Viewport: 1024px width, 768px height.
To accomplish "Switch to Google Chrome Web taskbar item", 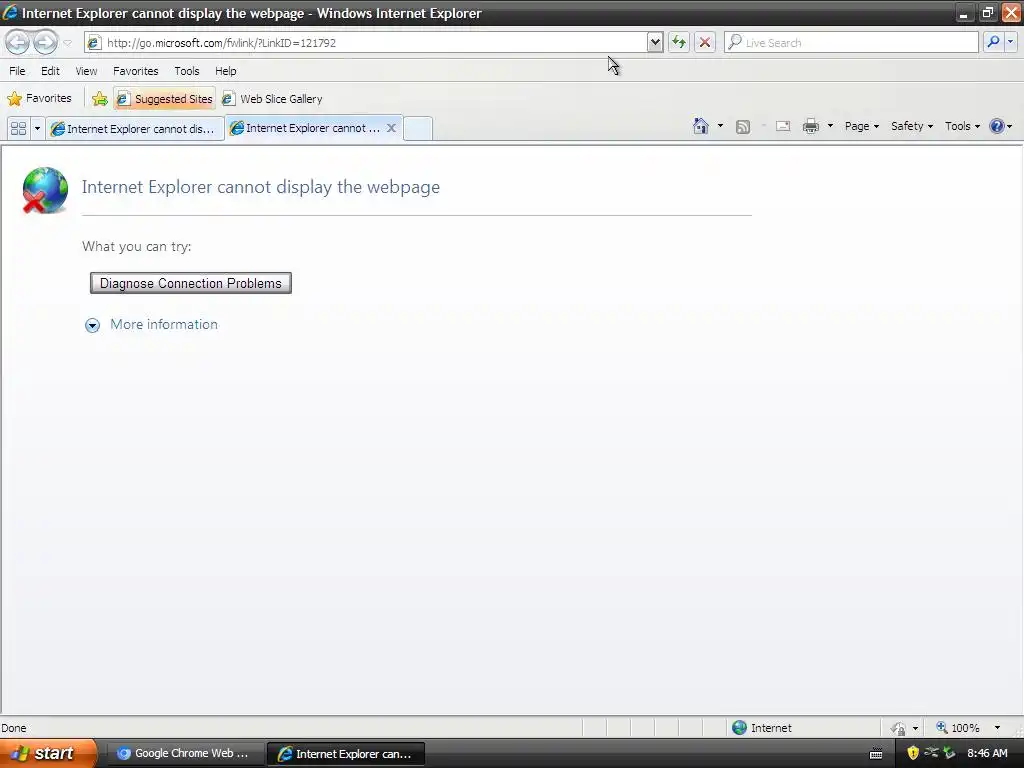I will pos(184,753).
